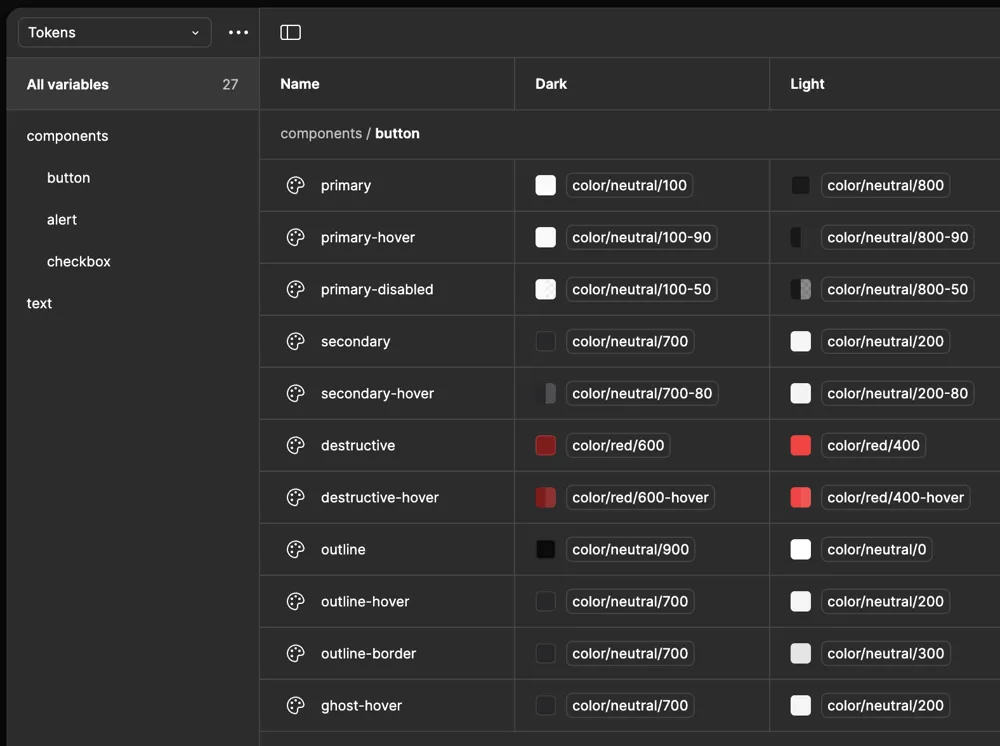Screen dimensions: 1000x746
Task: Click the palette icon next to primary
Action: pos(295,185)
